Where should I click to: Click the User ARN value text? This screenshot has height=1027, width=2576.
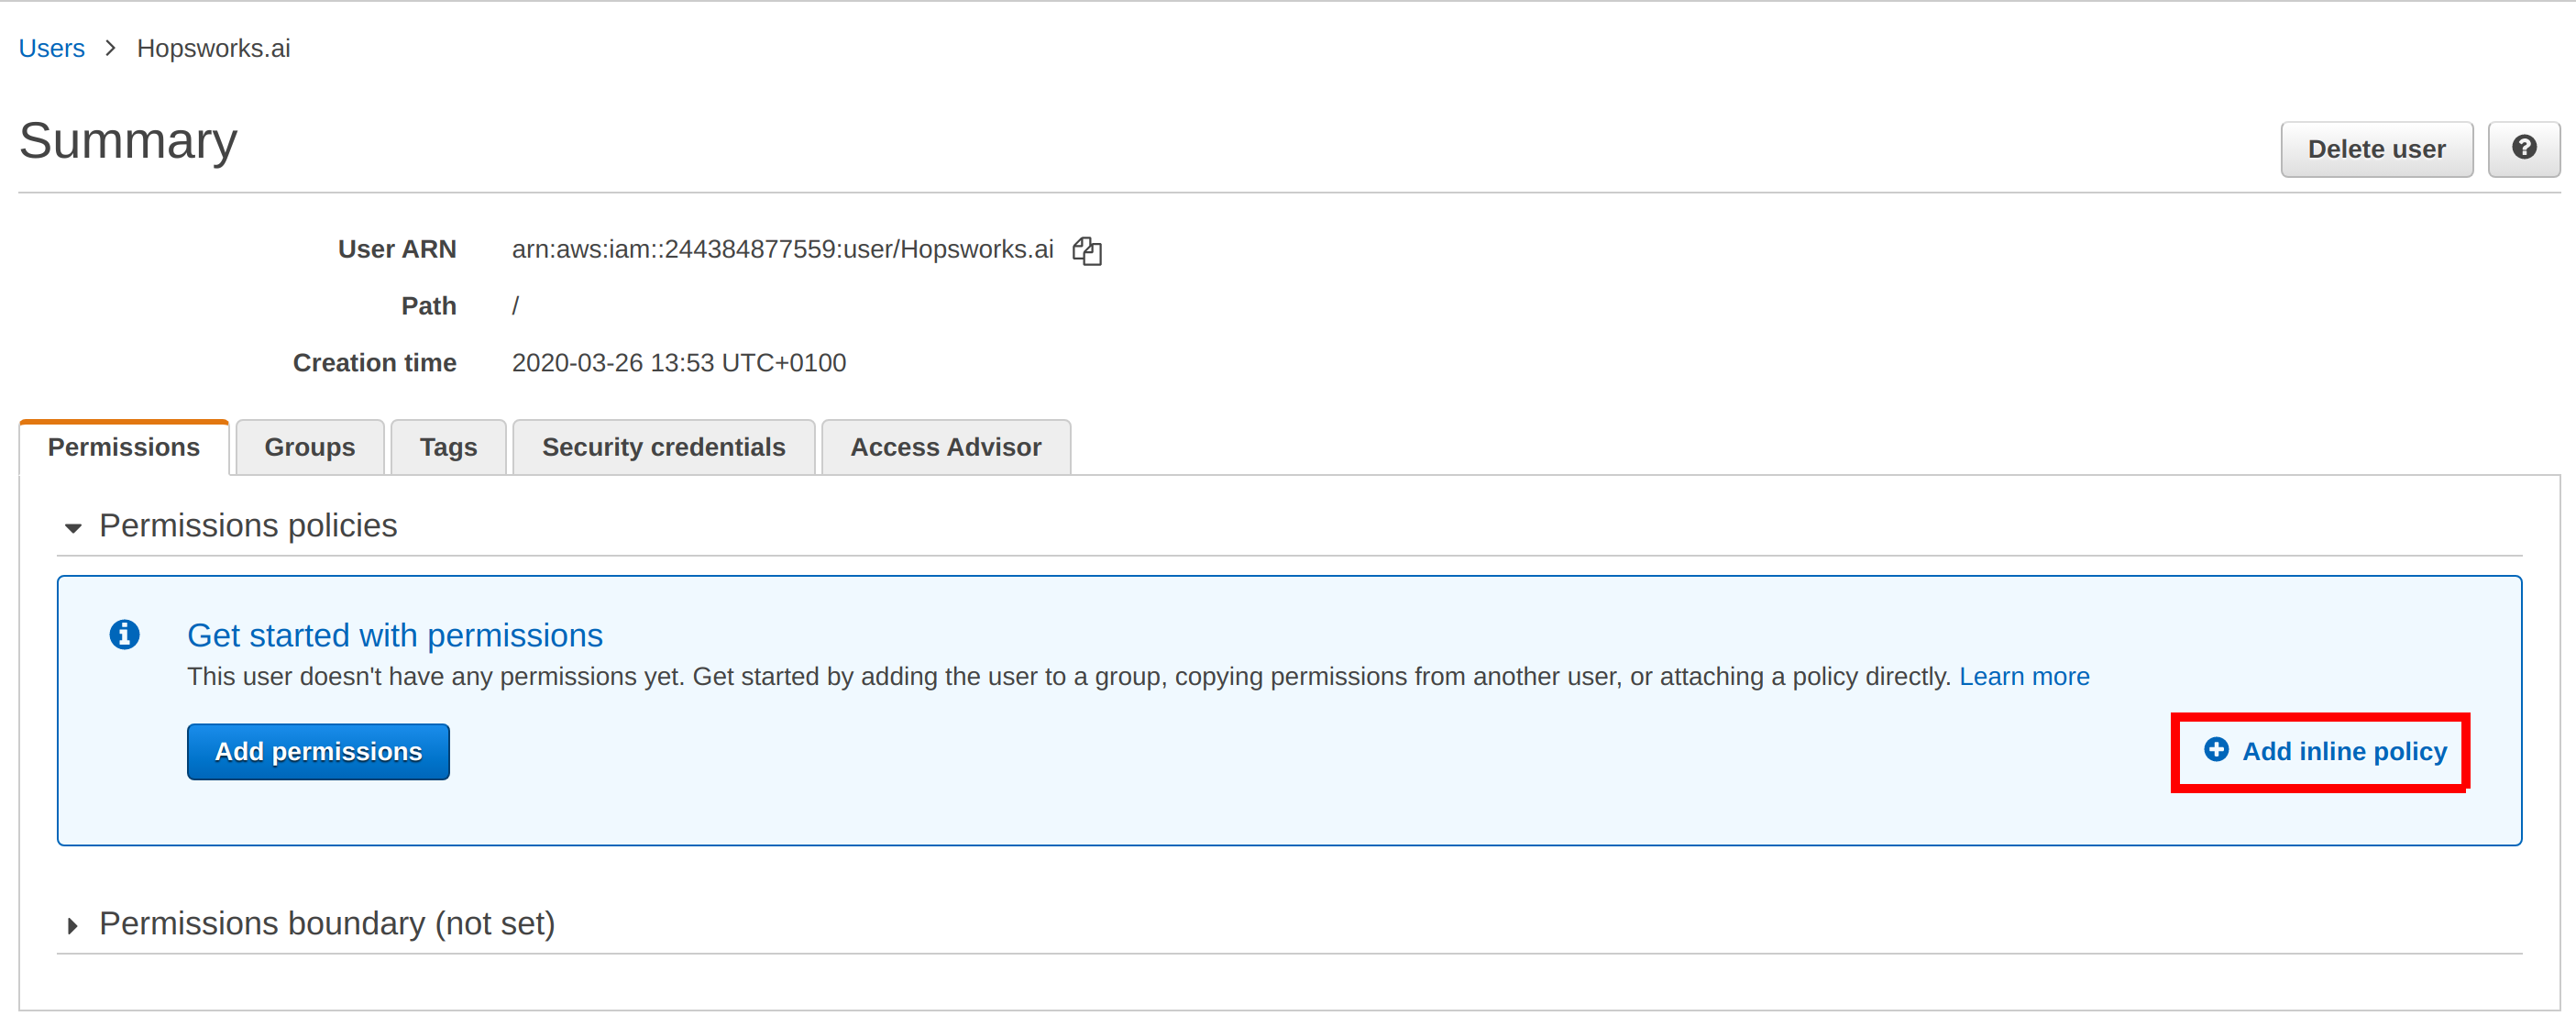click(782, 249)
